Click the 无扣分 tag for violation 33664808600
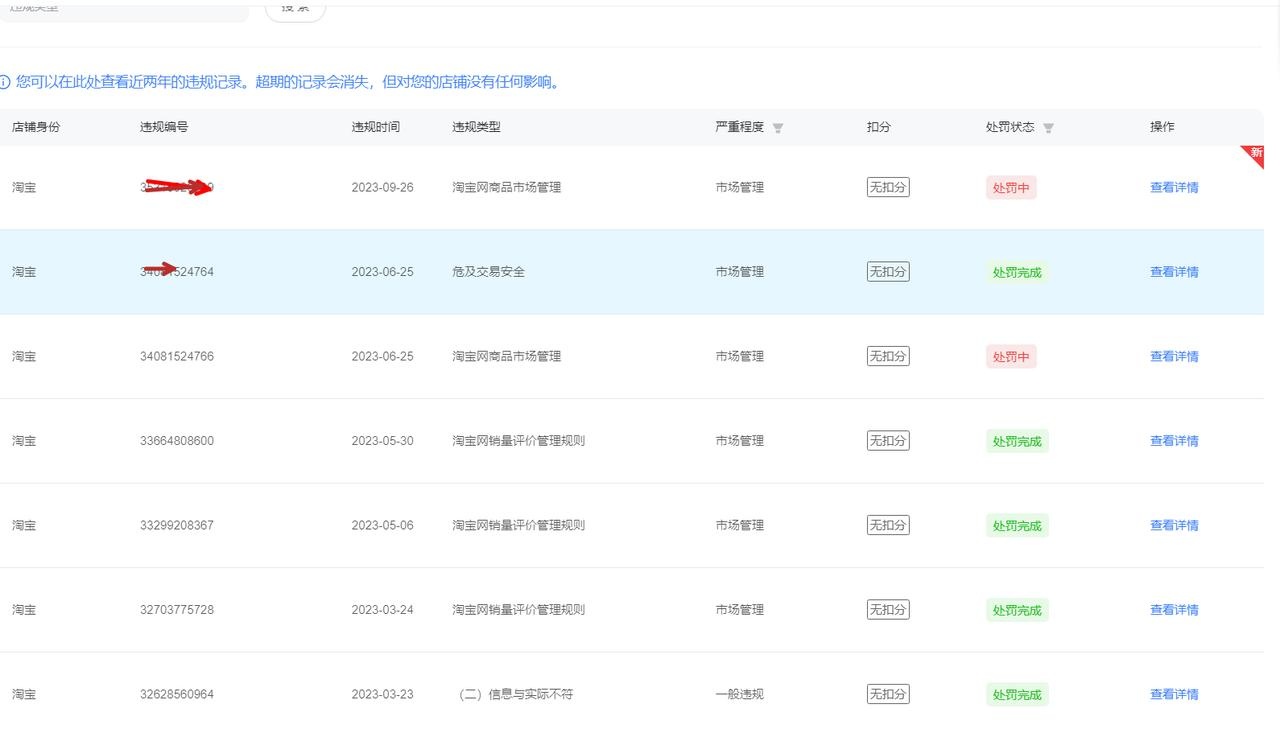1280x733 pixels. click(x=888, y=440)
